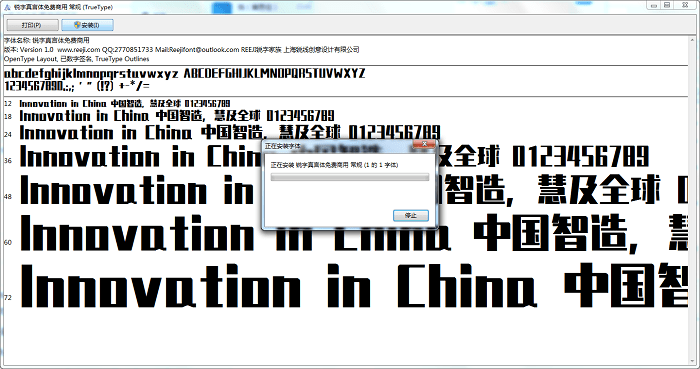Click the version info line with www.reeji.com
The width and height of the screenshot is (700, 369).
(x=182, y=50)
